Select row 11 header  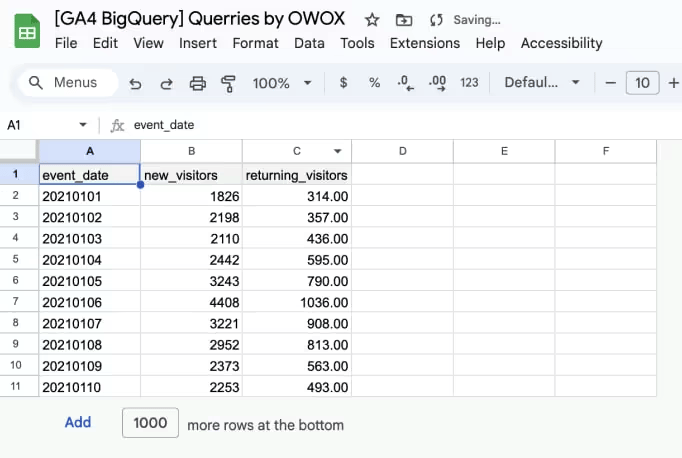(19, 386)
